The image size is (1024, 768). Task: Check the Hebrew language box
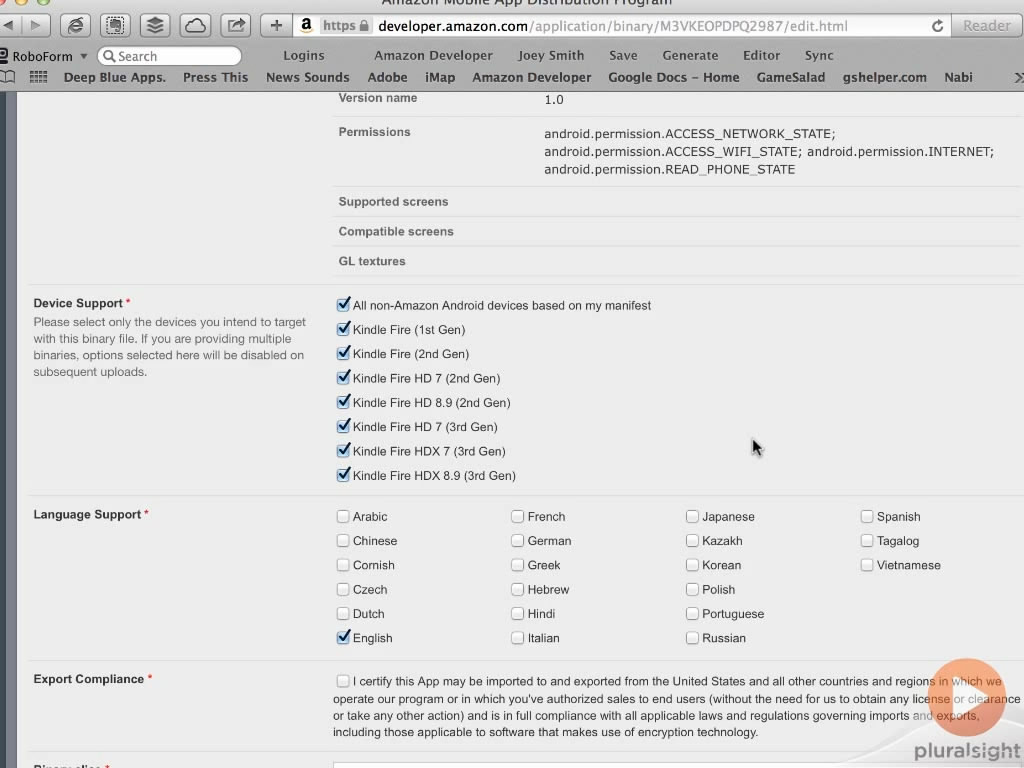[x=517, y=590]
